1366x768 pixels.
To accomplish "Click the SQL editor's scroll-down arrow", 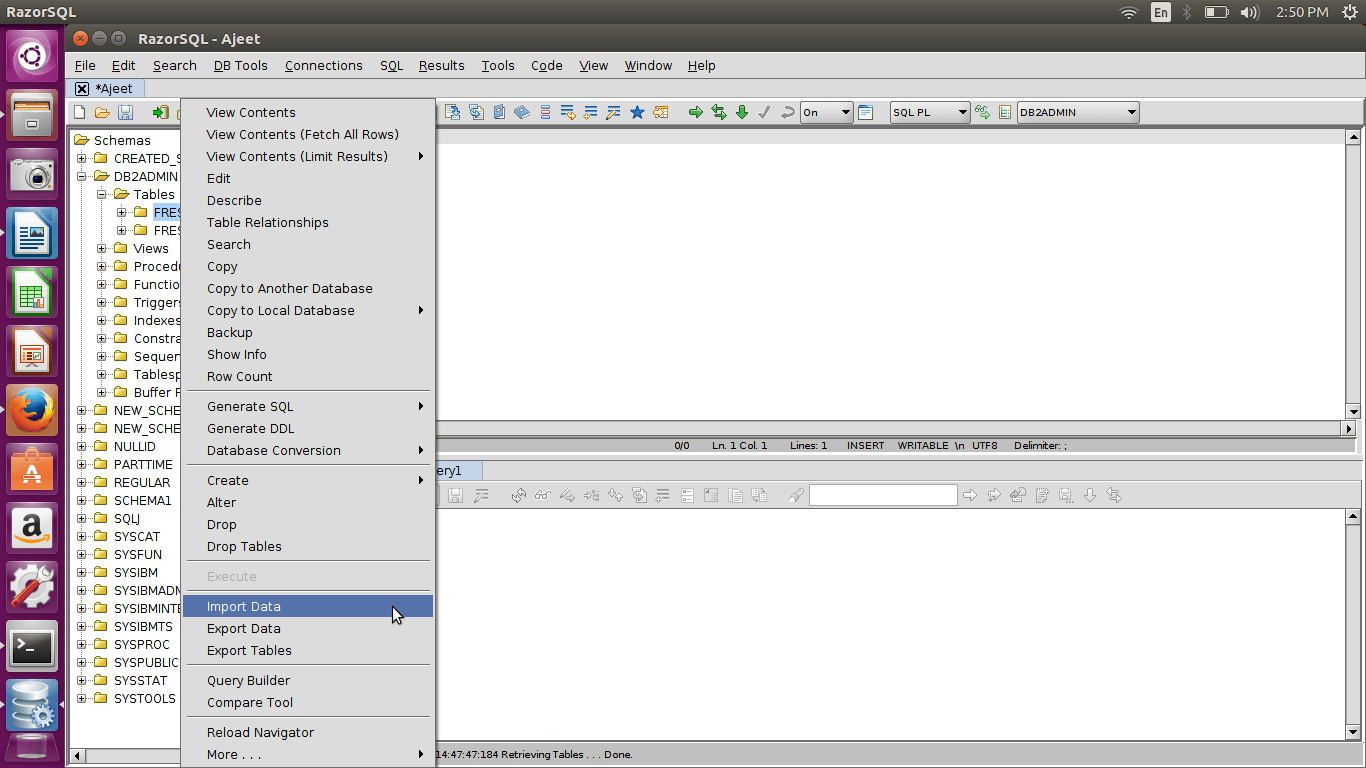I will 1353,411.
